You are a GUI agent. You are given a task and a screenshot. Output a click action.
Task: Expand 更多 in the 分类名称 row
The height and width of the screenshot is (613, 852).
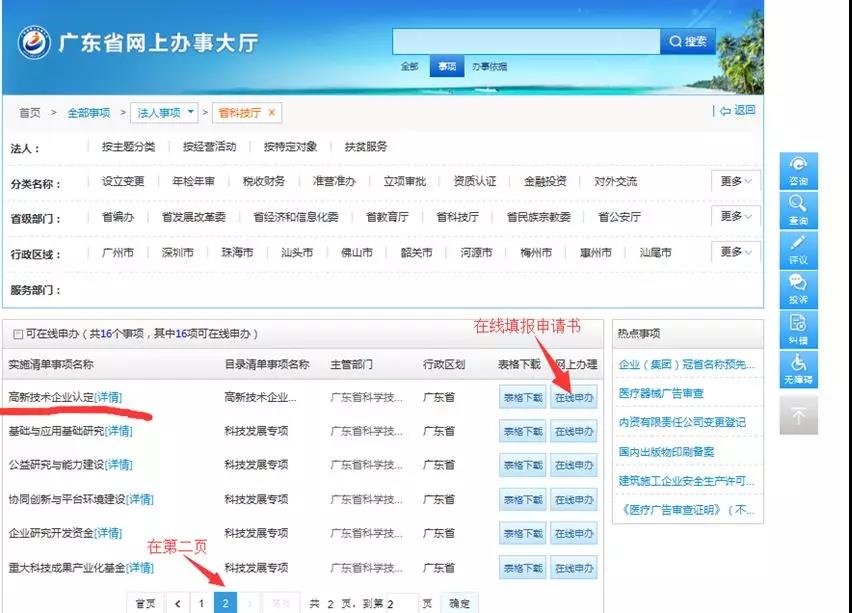(x=736, y=181)
